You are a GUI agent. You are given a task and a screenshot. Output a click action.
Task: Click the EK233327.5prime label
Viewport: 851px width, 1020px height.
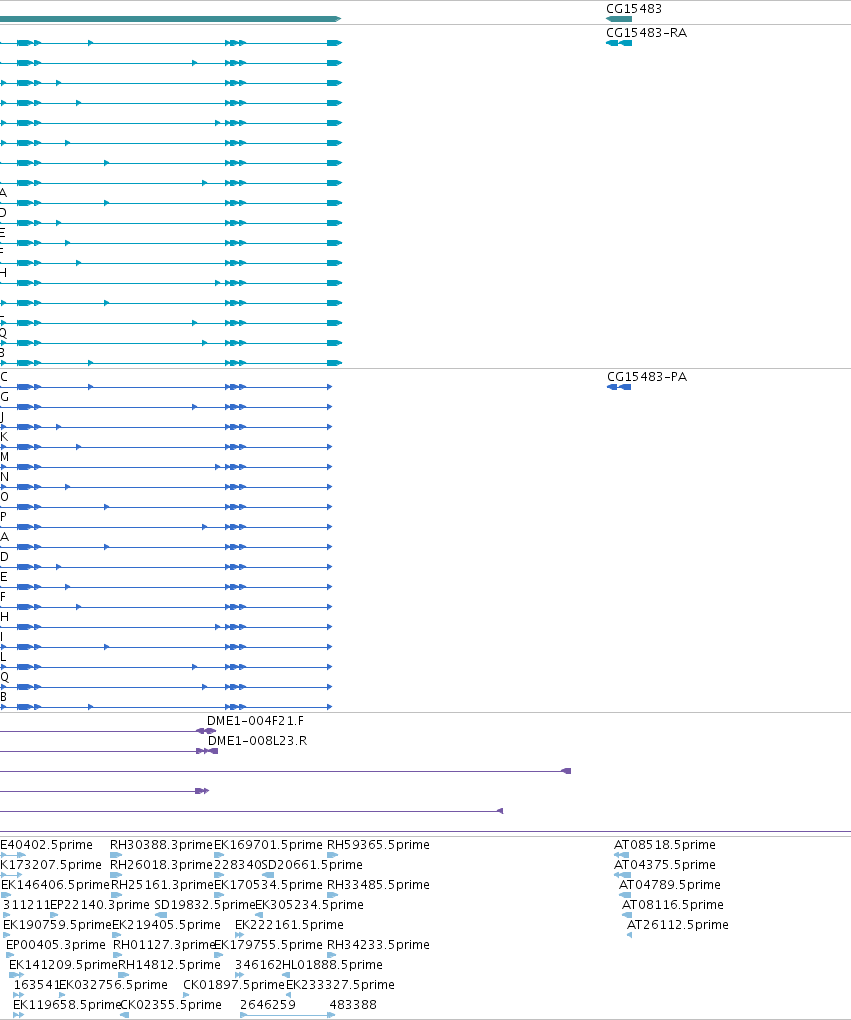coord(340,985)
